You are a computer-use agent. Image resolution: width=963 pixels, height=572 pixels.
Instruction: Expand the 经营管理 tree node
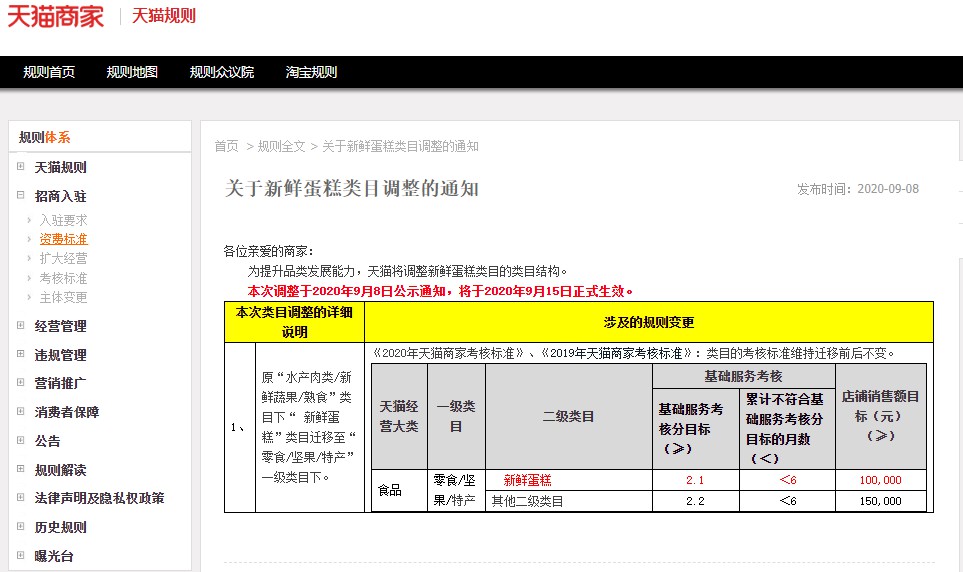tap(20, 325)
